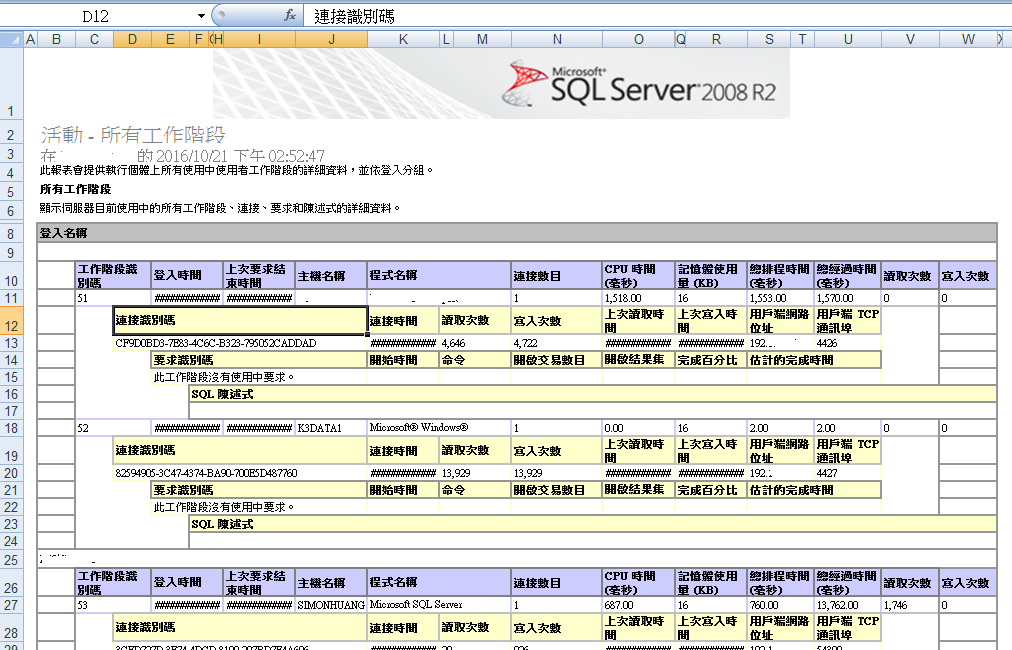Select the highlighted 連接識別碼 cell in row 12
The height and width of the screenshot is (650, 1012).
point(240,320)
